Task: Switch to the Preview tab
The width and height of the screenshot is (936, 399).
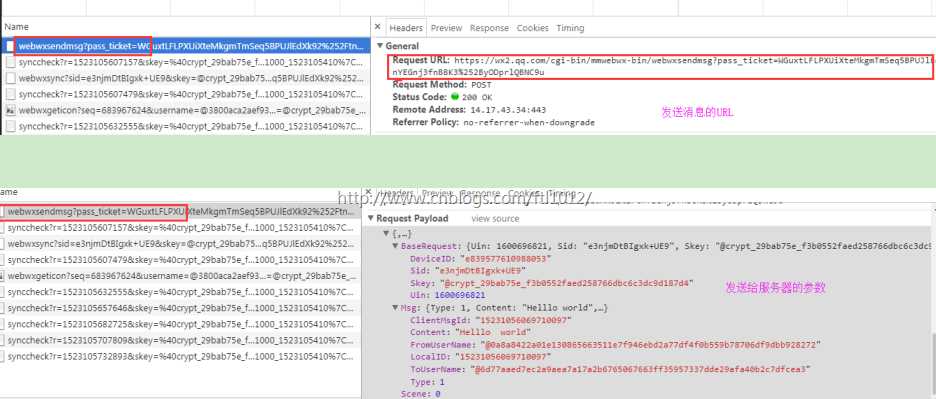Action: [x=447, y=28]
